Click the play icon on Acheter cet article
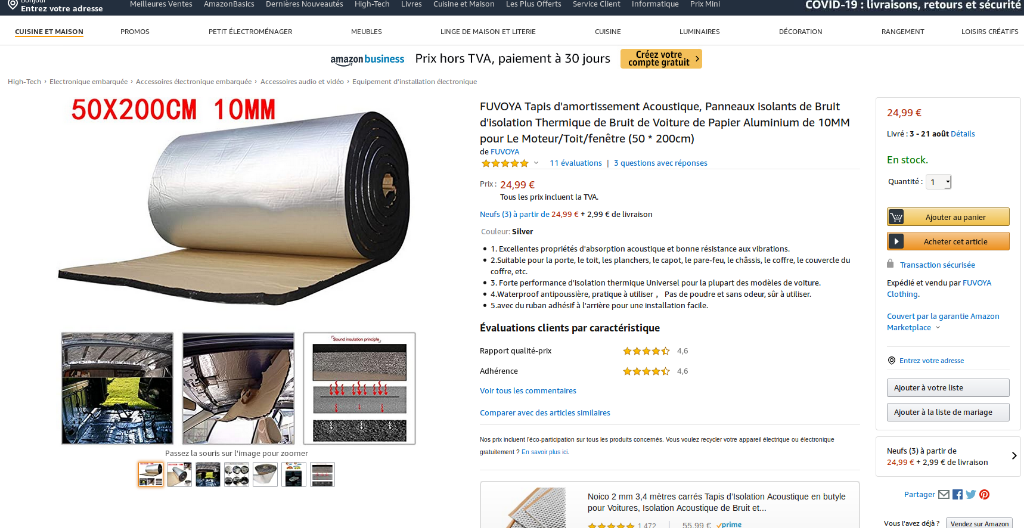This screenshot has height=528, width=1024. pos(897,242)
